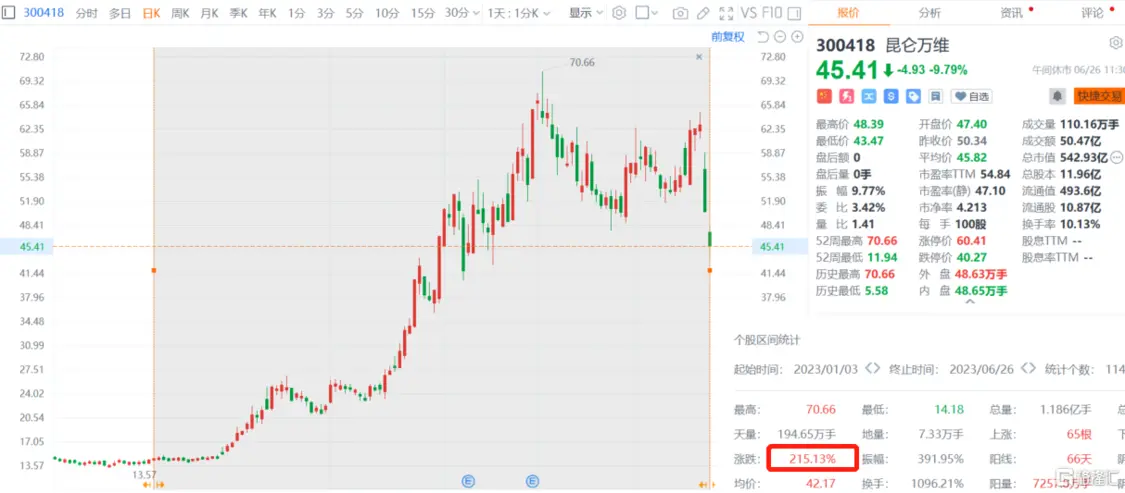Switch to the 分析 tab
This screenshot has height=493, width=1125.
pyautogui.click(x=929, y=13)
